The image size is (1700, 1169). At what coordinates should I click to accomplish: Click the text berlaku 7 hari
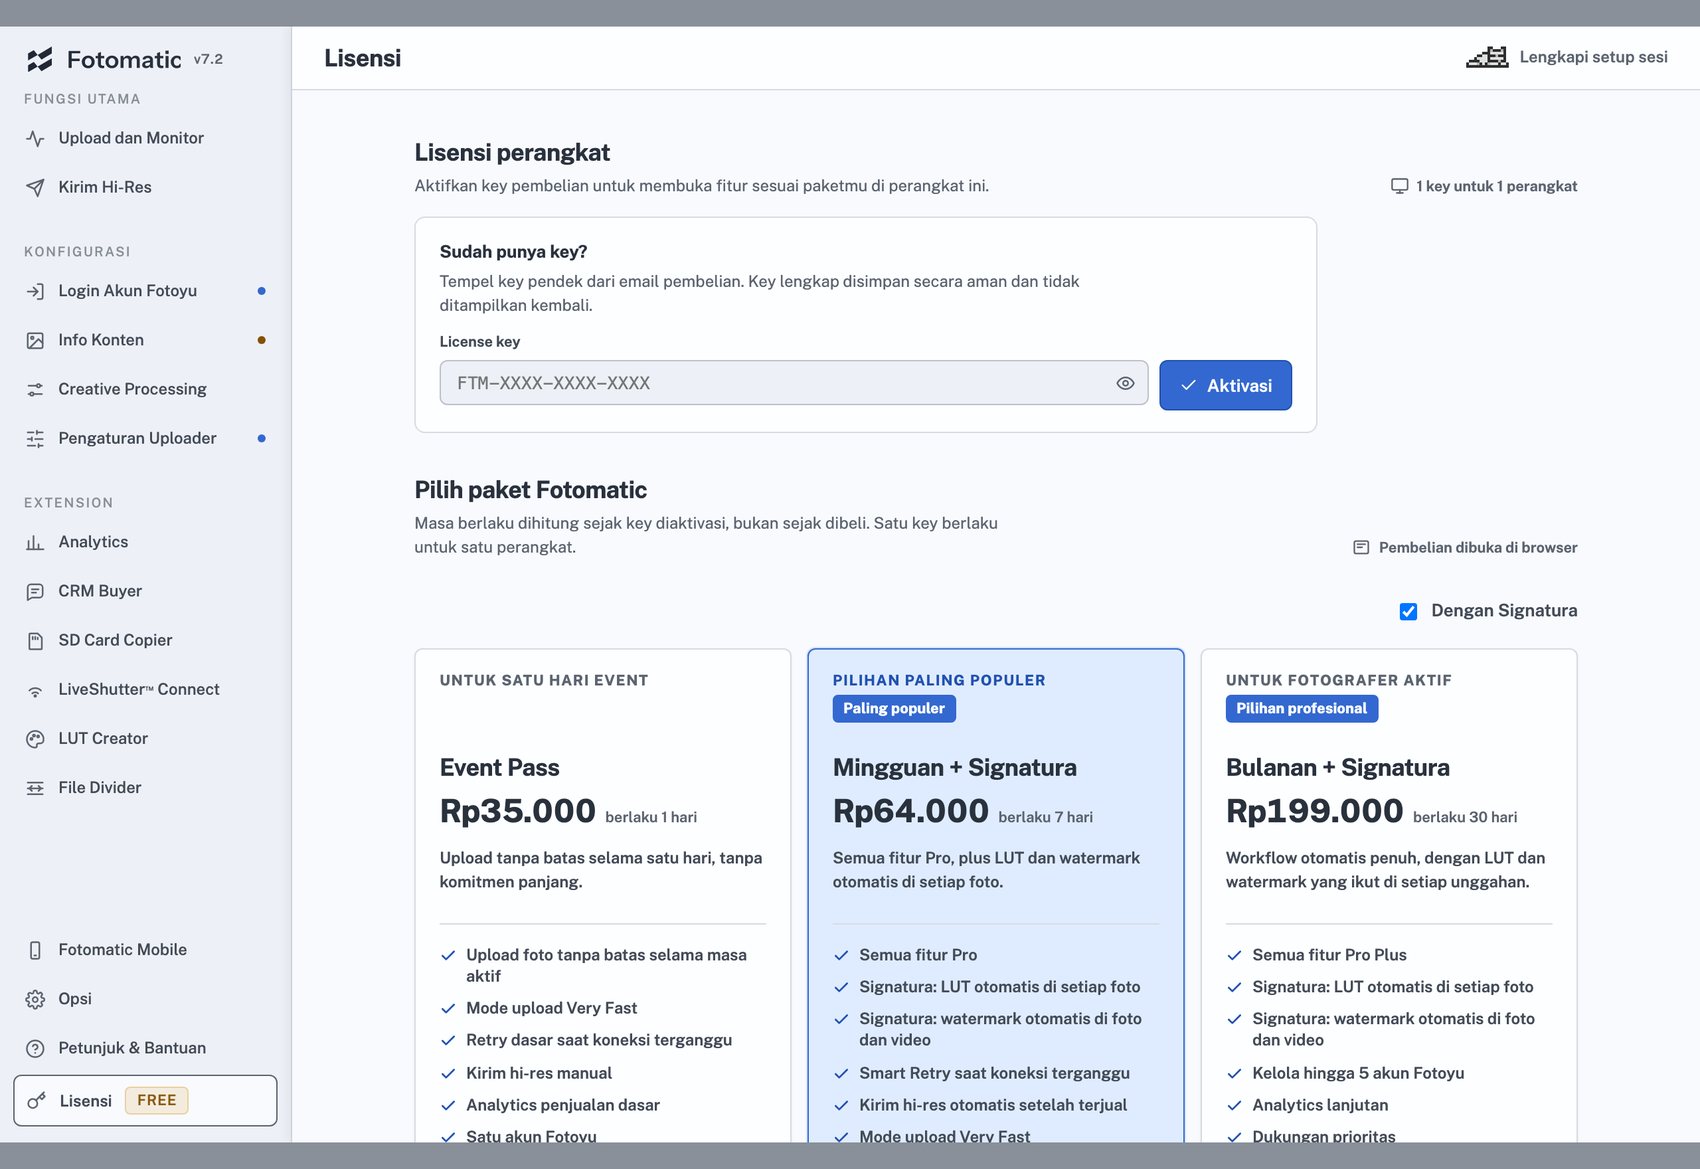tap(1045, 817)
